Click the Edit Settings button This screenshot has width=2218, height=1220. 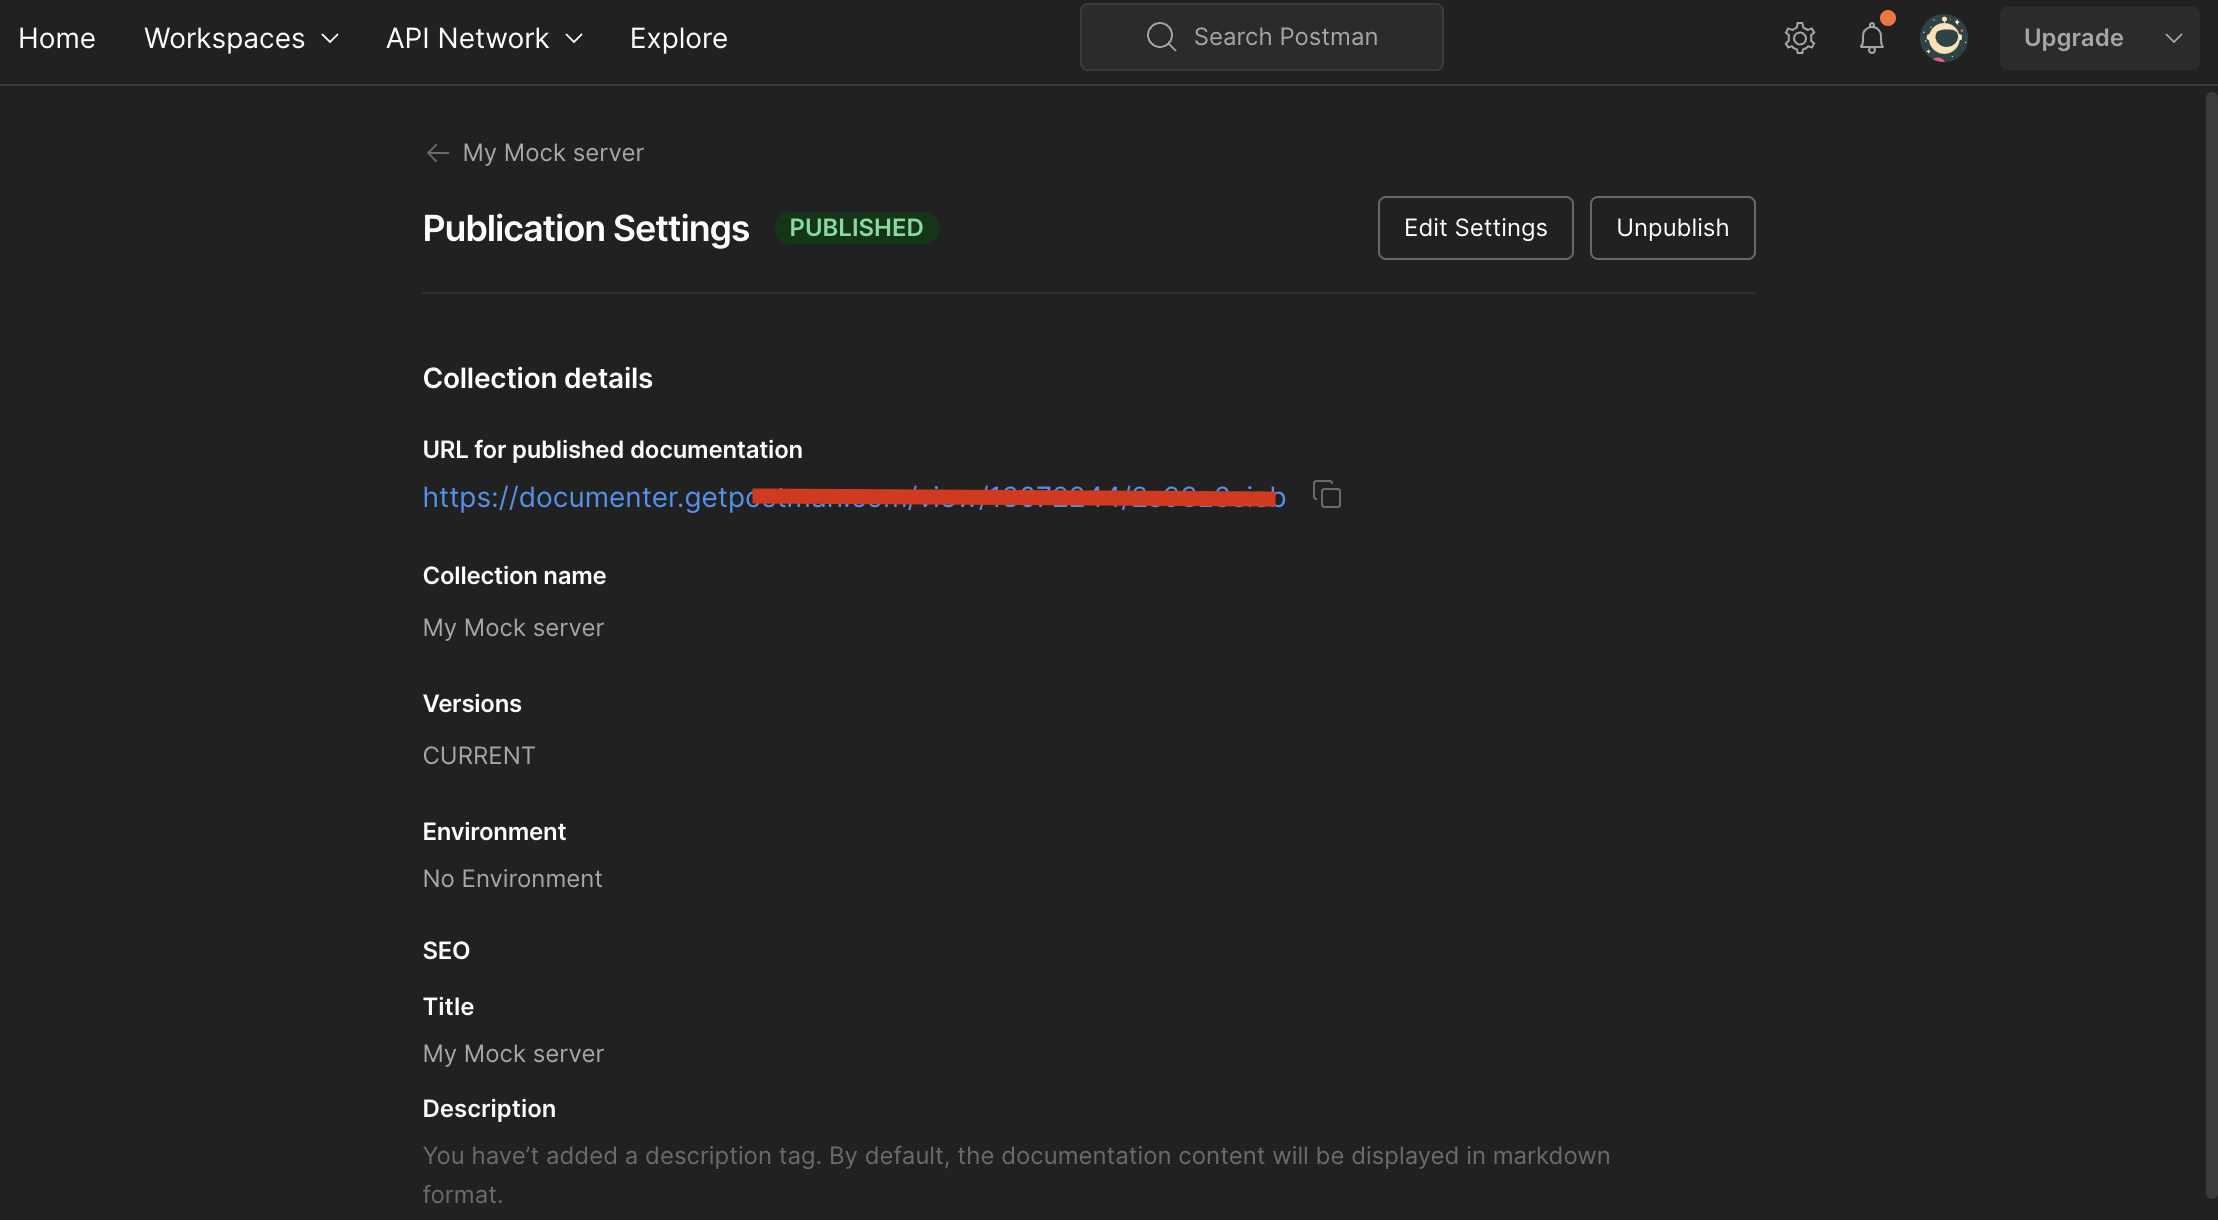pos(1475,228)
